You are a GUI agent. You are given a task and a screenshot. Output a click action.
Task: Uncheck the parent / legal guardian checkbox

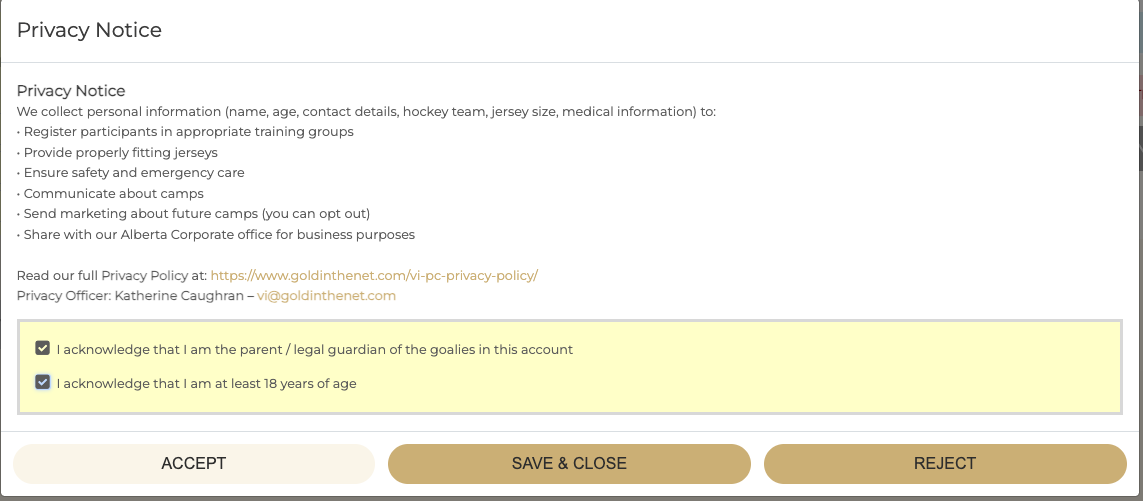tap(42, 349)
